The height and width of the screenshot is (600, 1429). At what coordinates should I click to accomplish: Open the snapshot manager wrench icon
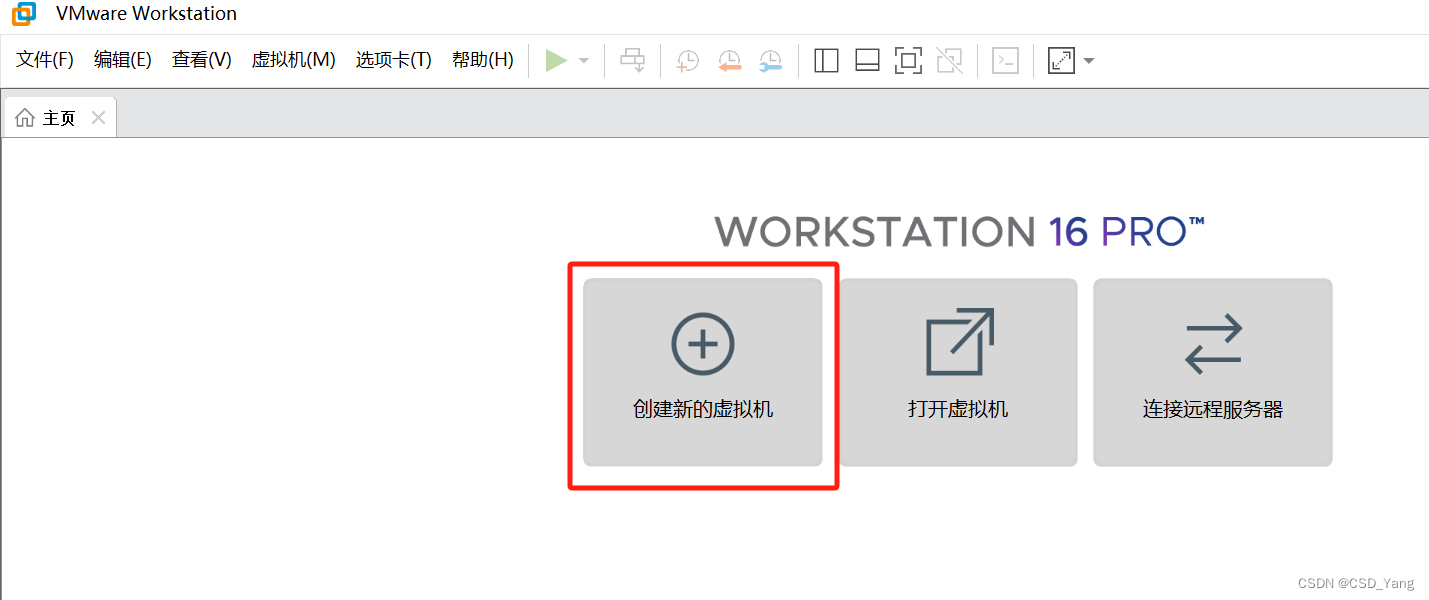771,61
